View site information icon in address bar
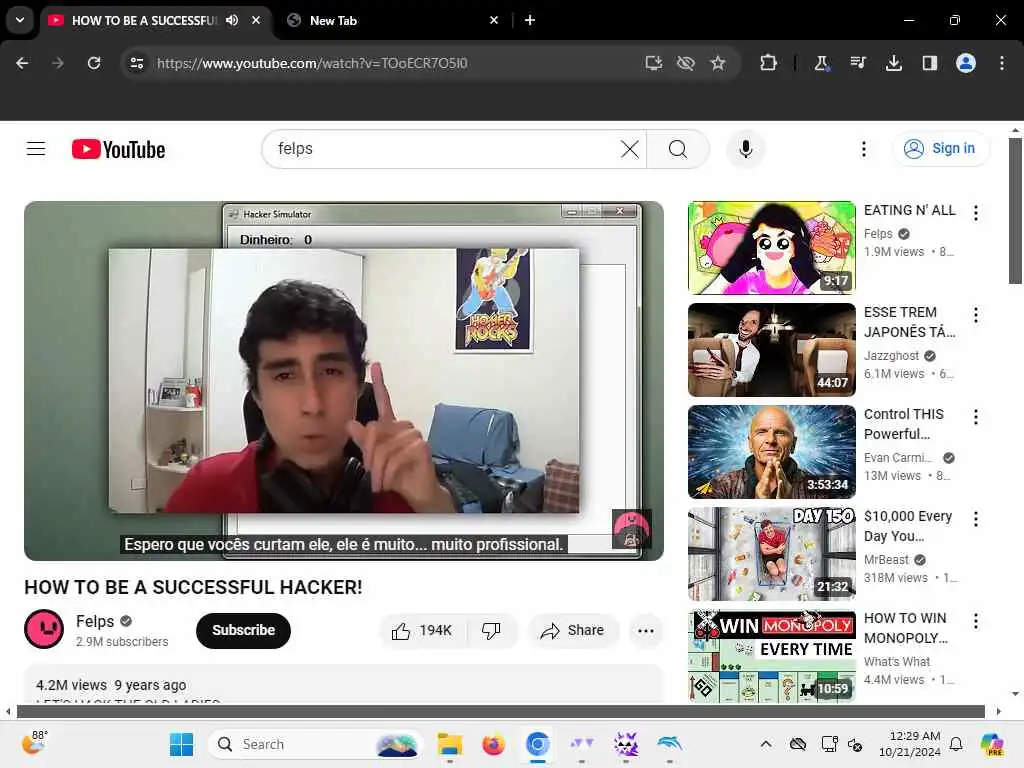This screenshot has width=1024, height=768. point(136,63)
